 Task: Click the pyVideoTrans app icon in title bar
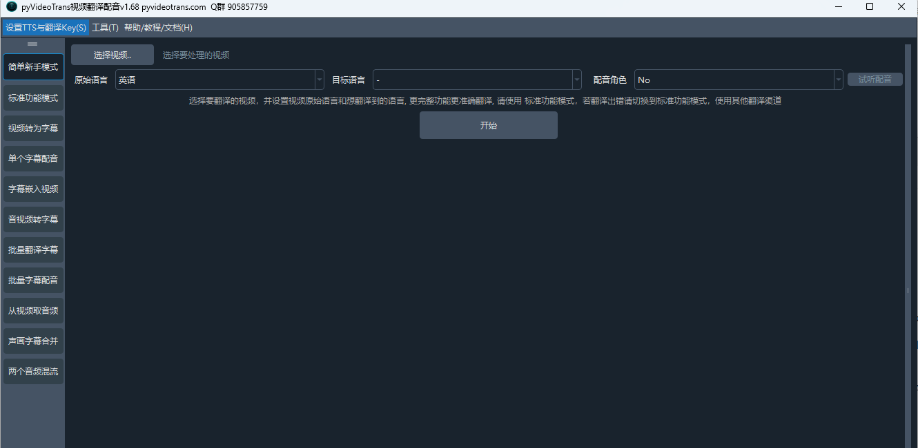click(11, 7)
